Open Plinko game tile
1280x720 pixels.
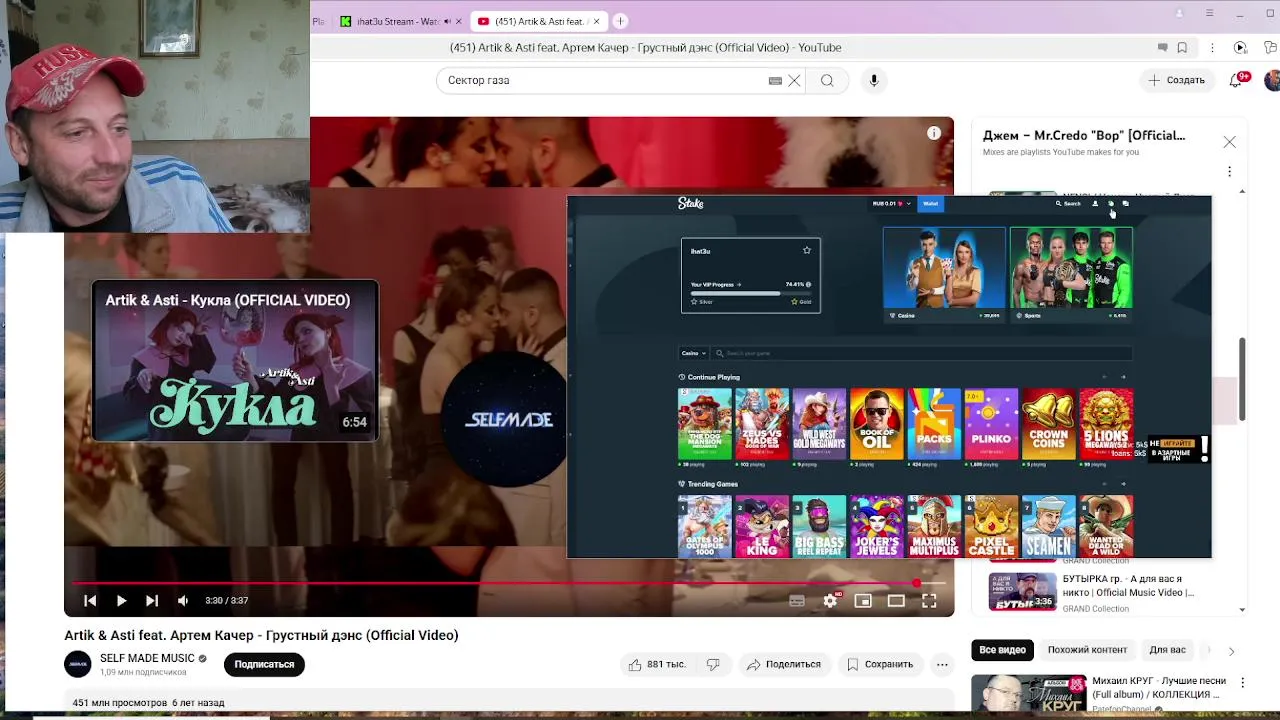(991, 424)
